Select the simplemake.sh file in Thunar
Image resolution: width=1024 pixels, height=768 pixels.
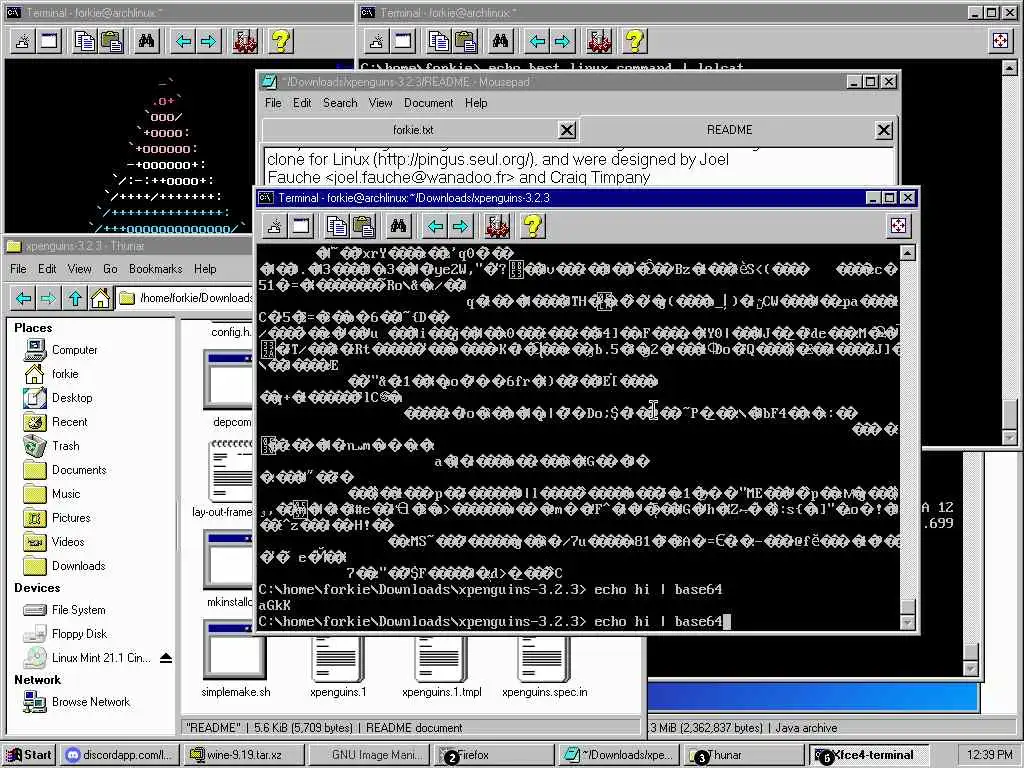(235, 667)
